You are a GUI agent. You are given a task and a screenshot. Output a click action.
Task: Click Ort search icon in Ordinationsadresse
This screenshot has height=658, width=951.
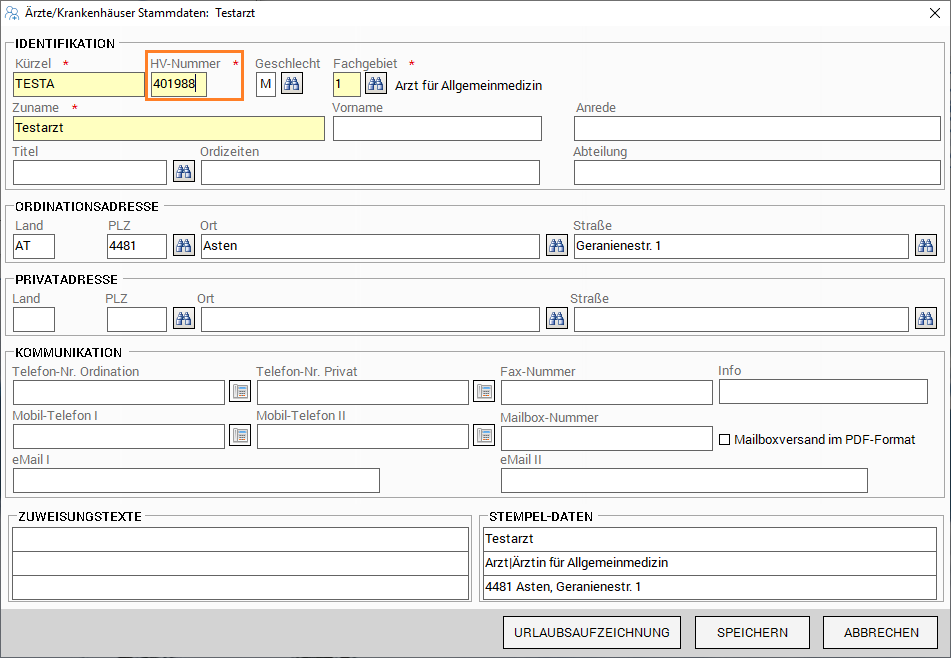coord(557,245)
